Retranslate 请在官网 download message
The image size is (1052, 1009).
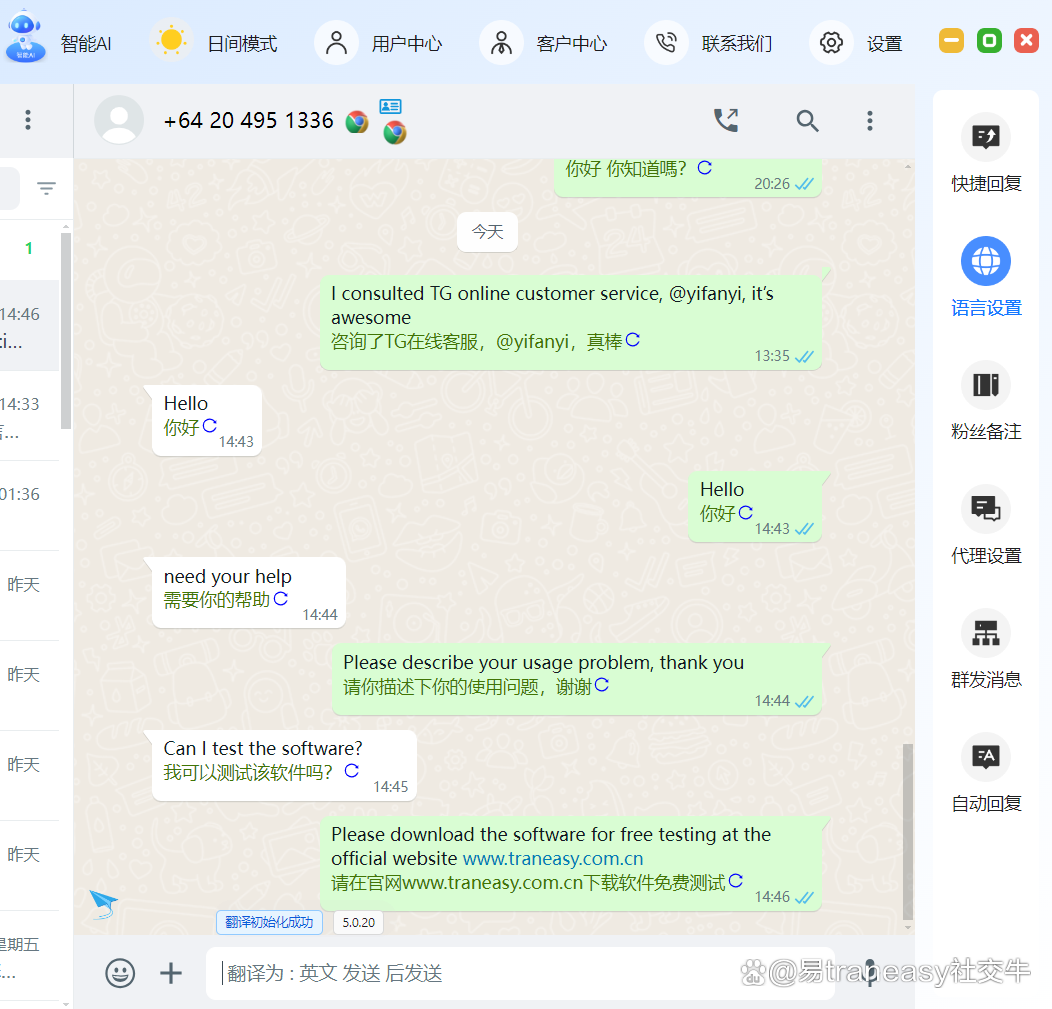click(736, 881)
